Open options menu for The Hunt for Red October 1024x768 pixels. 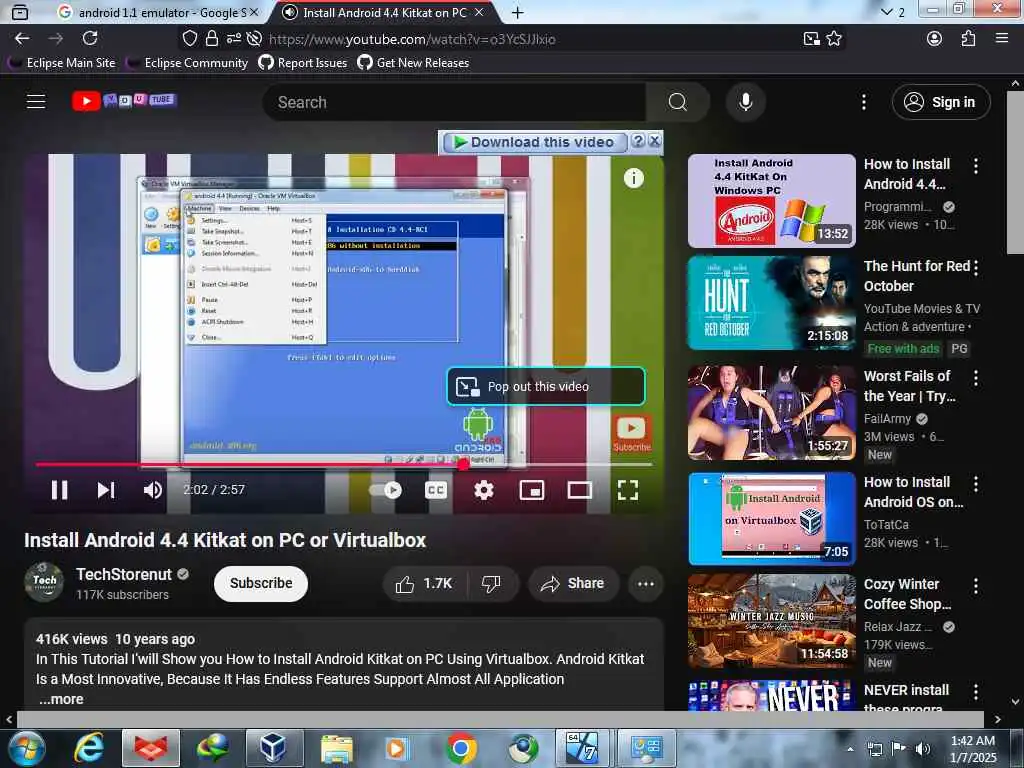[x=976, y=268]
